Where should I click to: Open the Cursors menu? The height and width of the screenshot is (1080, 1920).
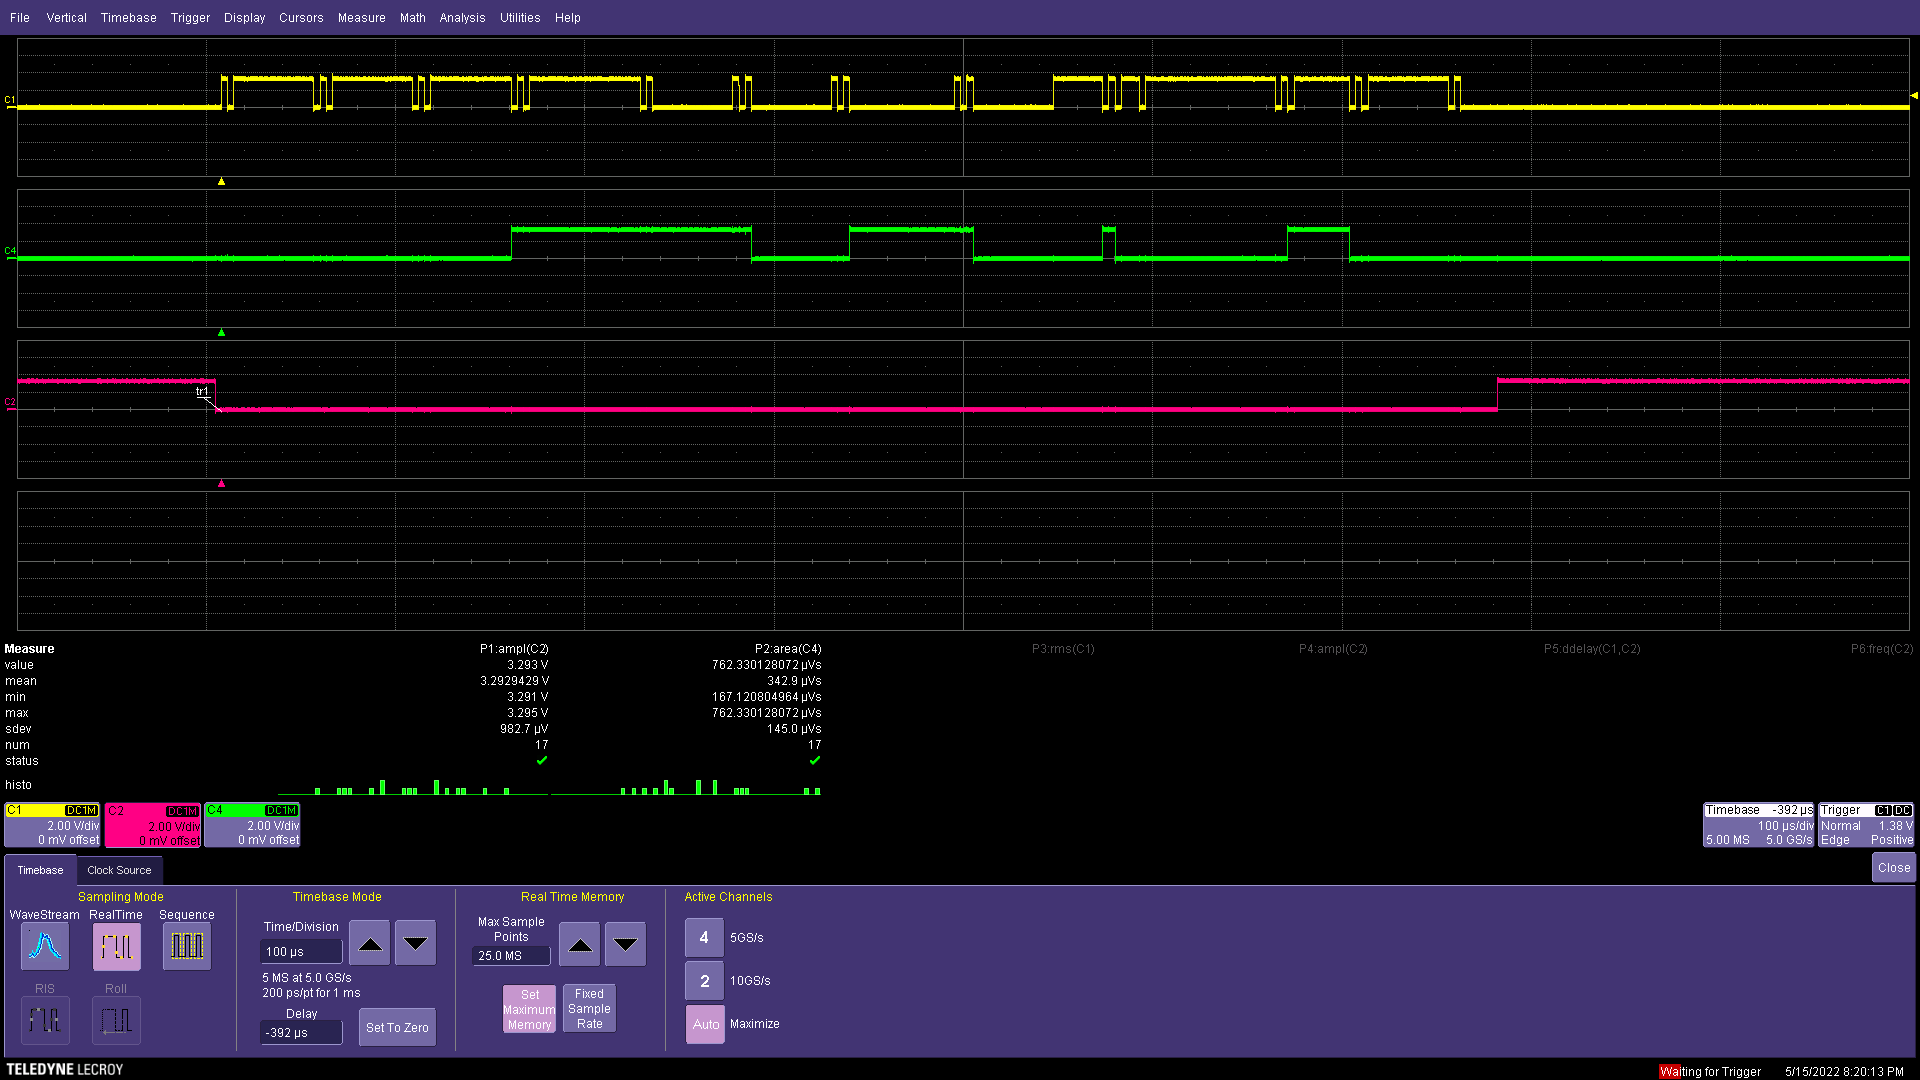[301, 18]
